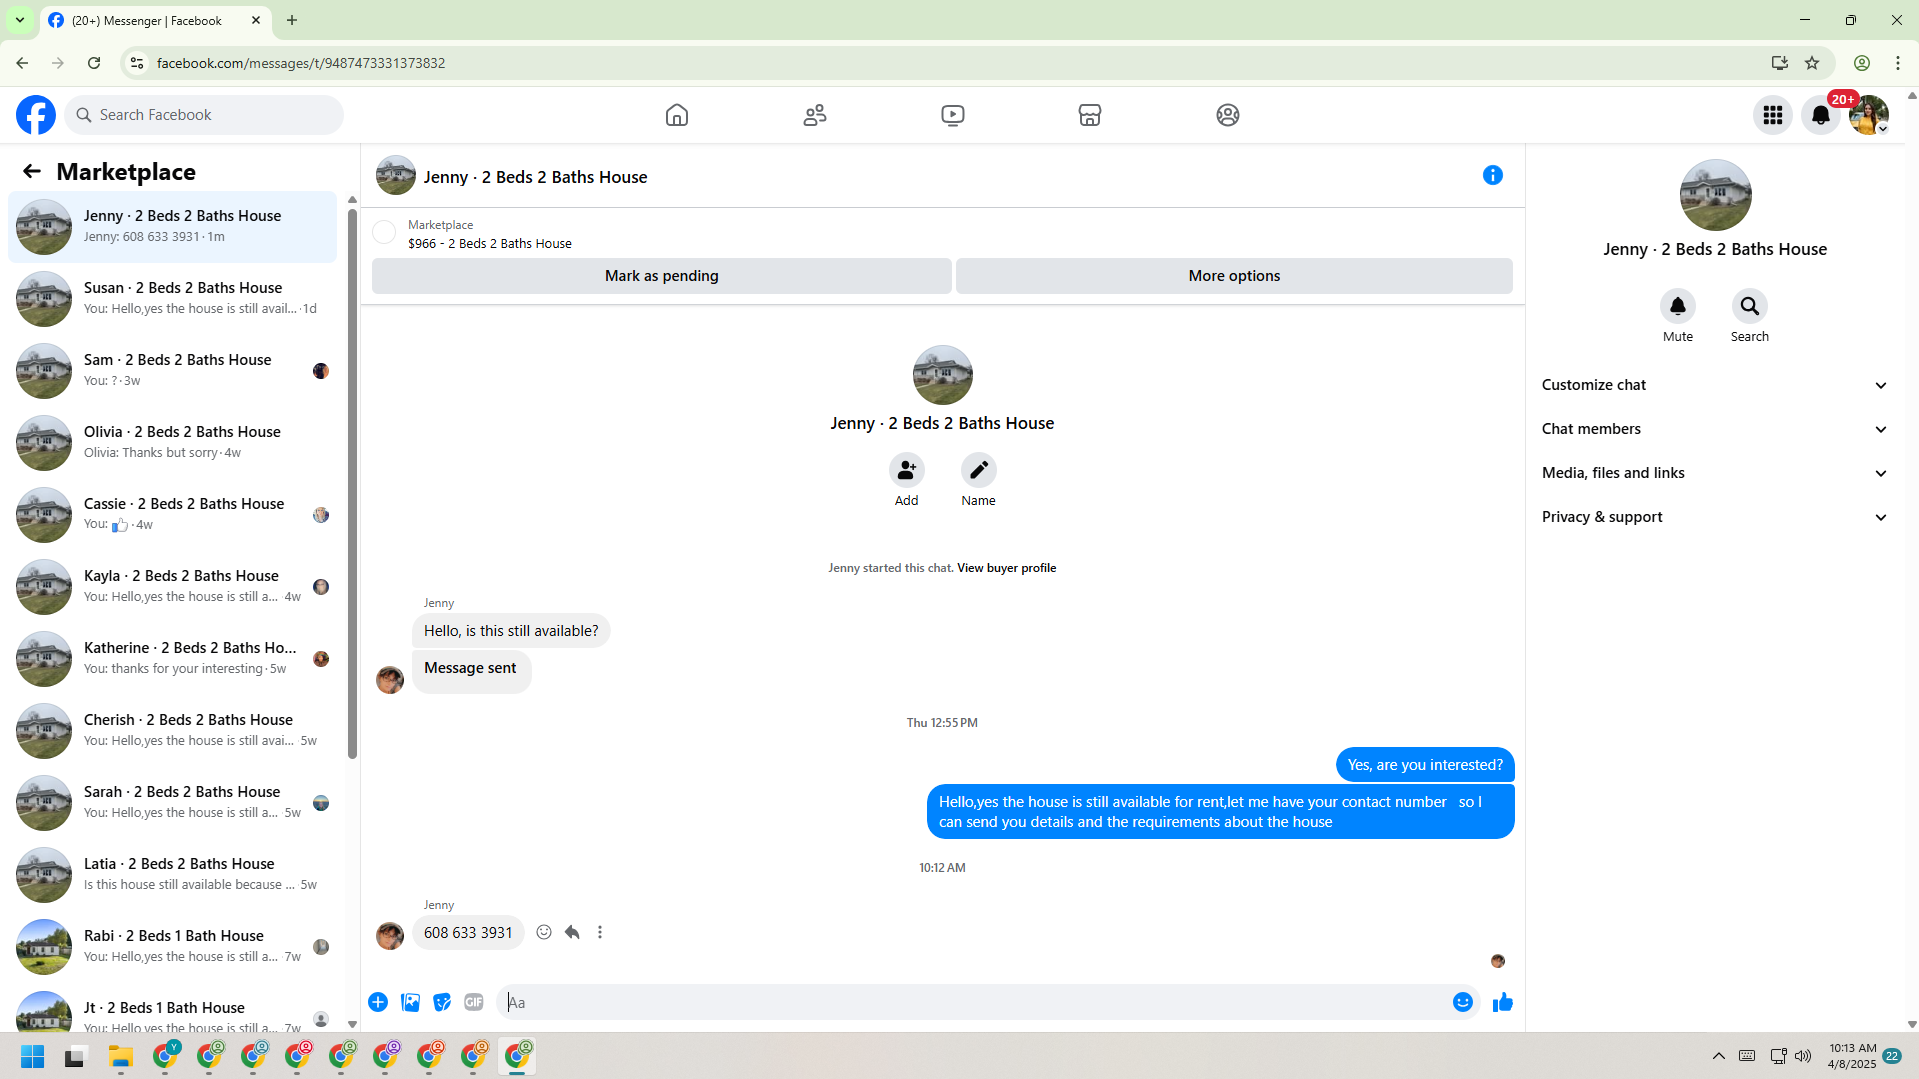Screen dimensions: 1919x1079
Task: Reload the page
Action: [94, 63]
